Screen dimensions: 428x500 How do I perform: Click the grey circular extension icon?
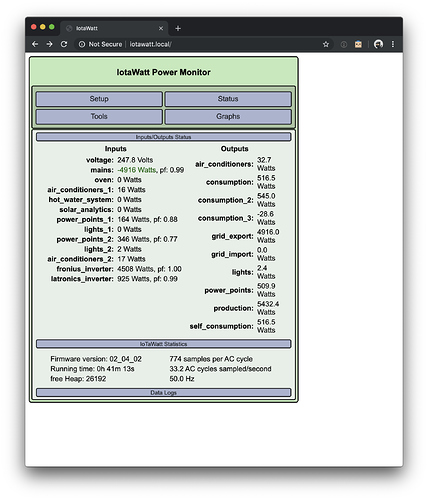[x=344, y=44]
